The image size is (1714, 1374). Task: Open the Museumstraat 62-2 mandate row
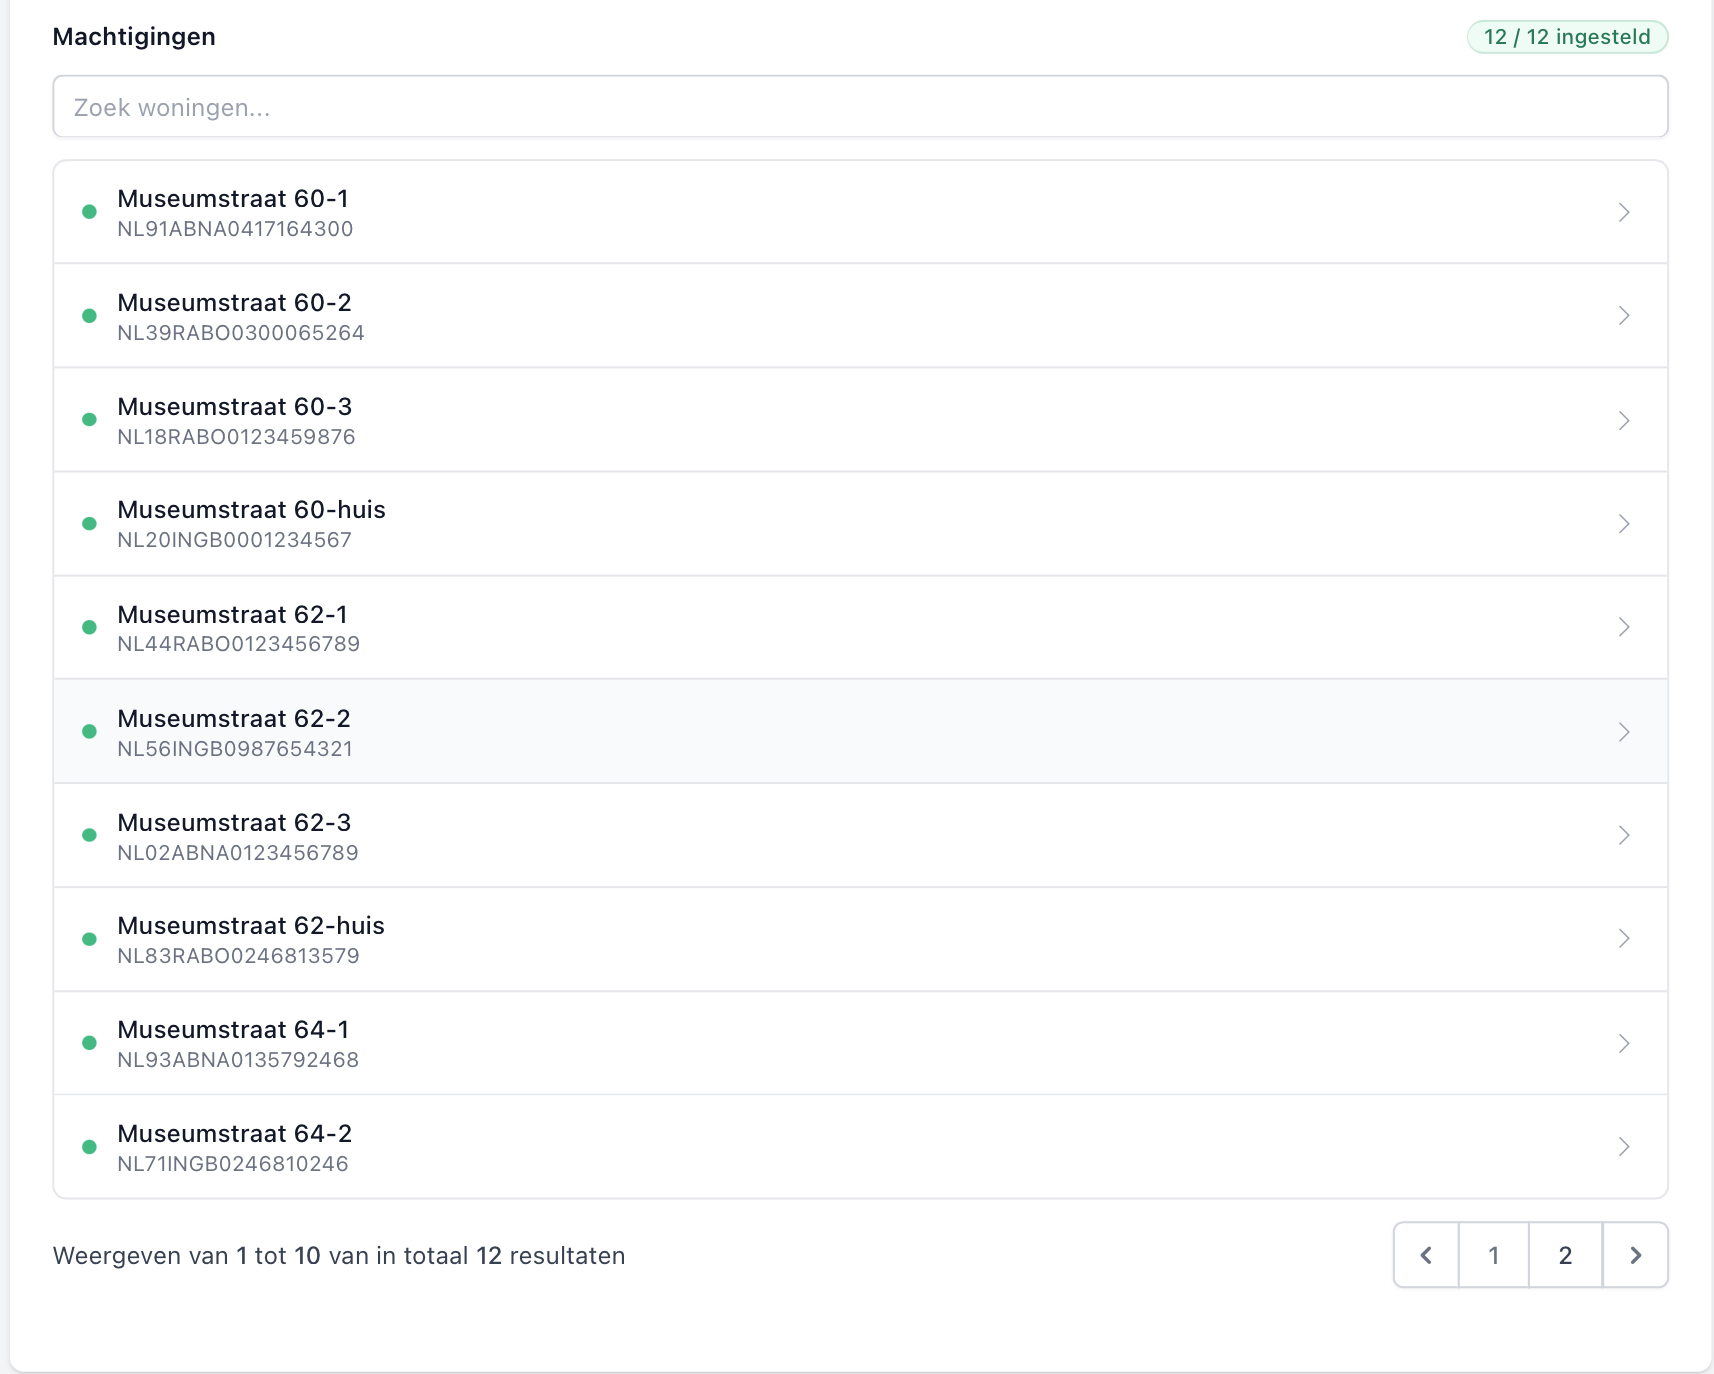234,719
